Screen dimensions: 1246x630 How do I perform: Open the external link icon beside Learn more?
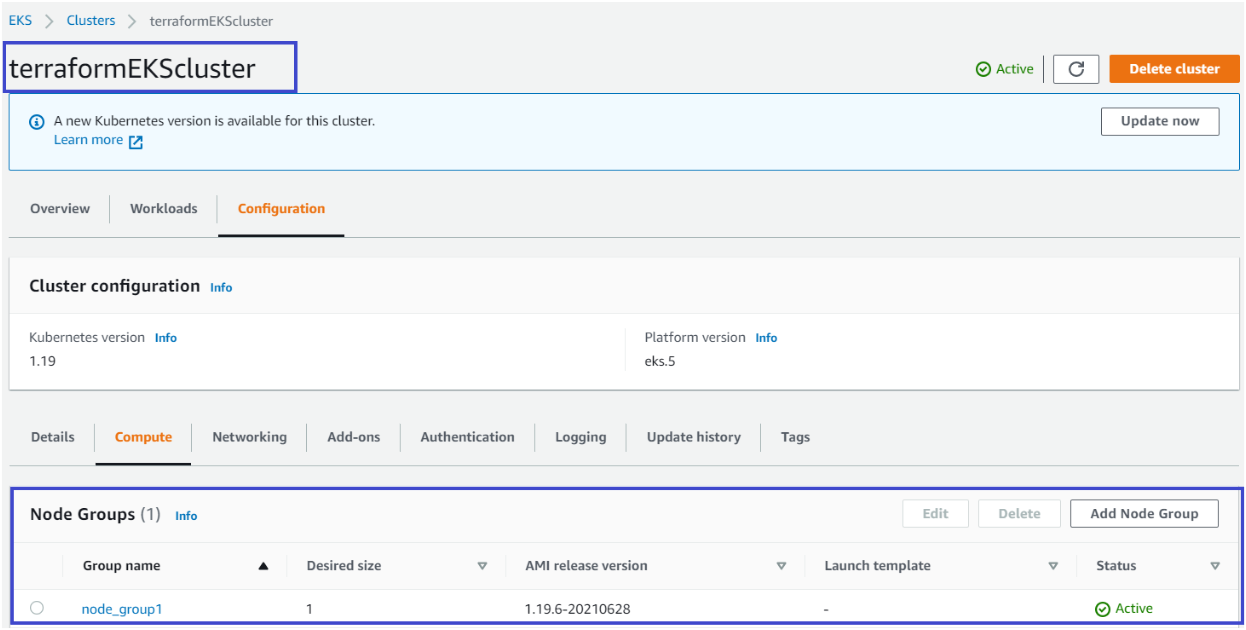tap(136, 141)
